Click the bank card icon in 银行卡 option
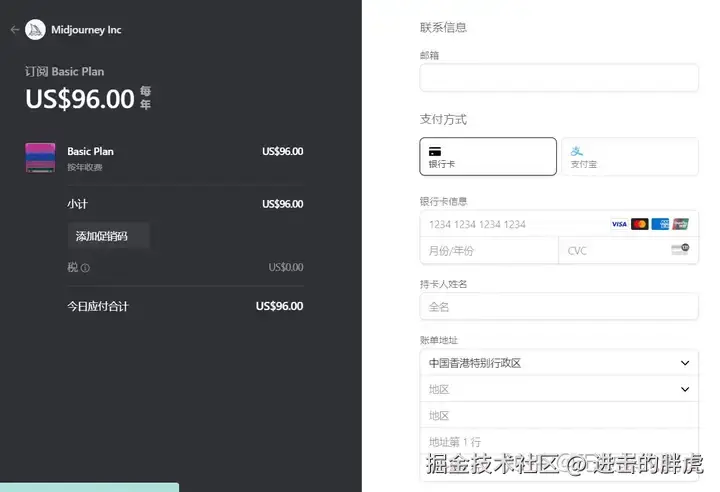 (x=435, y=151)
